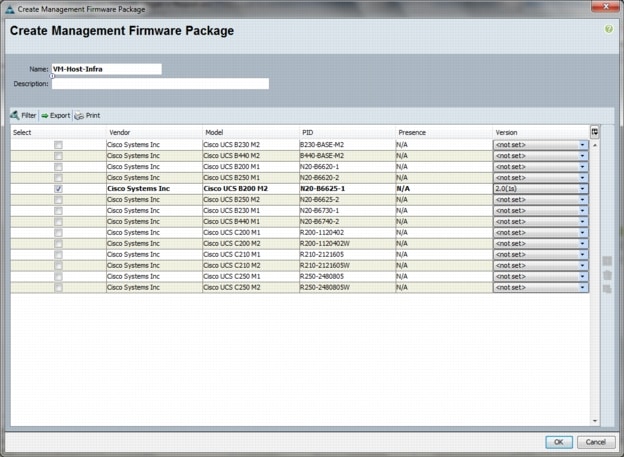Open Version dropdown for N20-B6620-2
Viewport: 624px width, 457px height.
540,178
